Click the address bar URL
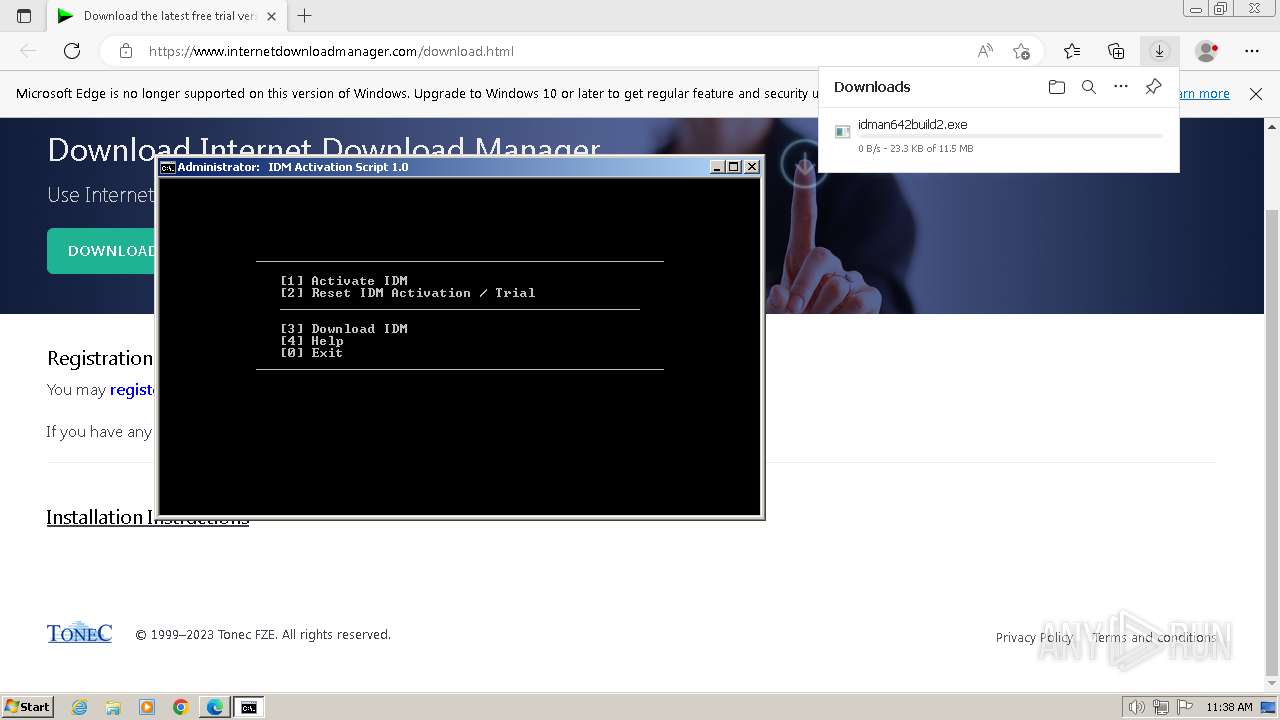The height and width of the screenshot is (720, 1280). coord(331,51)
